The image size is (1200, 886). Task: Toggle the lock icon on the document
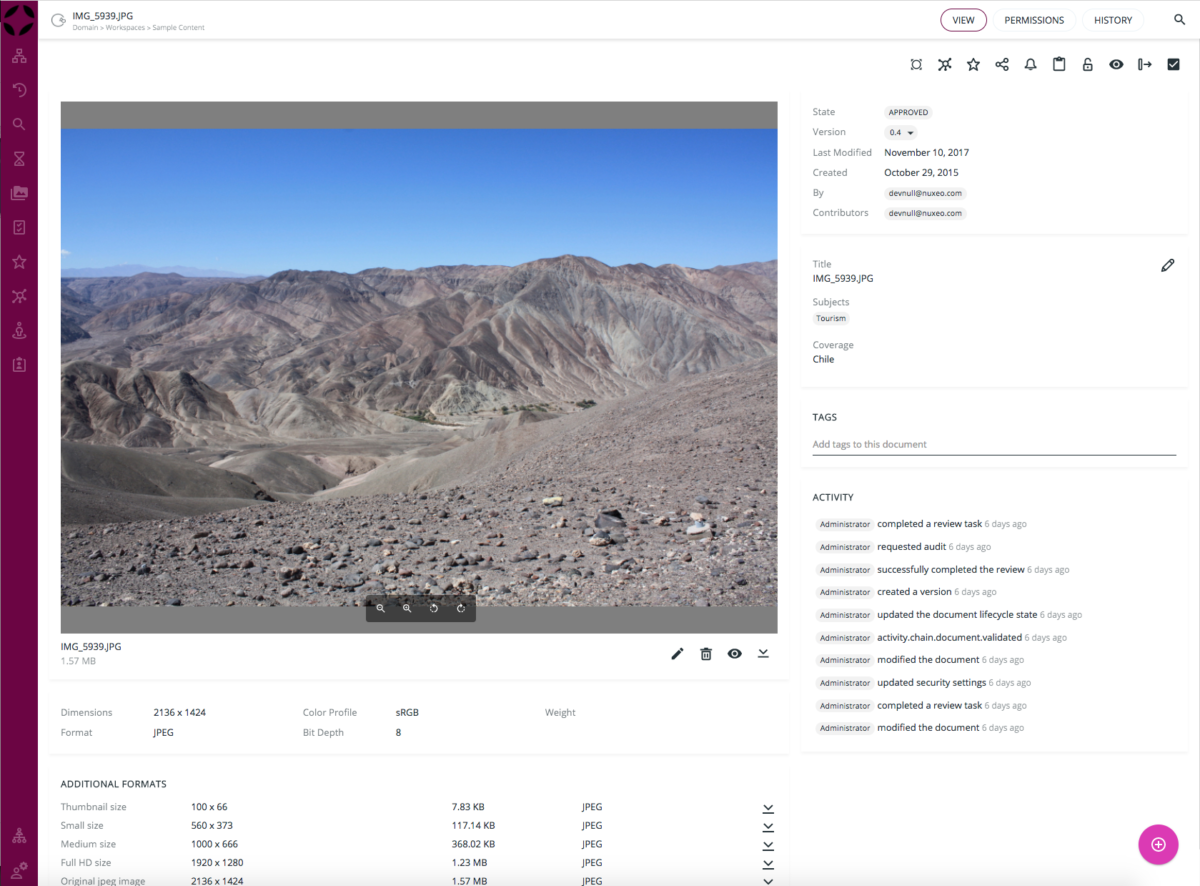coord(1087,65)
